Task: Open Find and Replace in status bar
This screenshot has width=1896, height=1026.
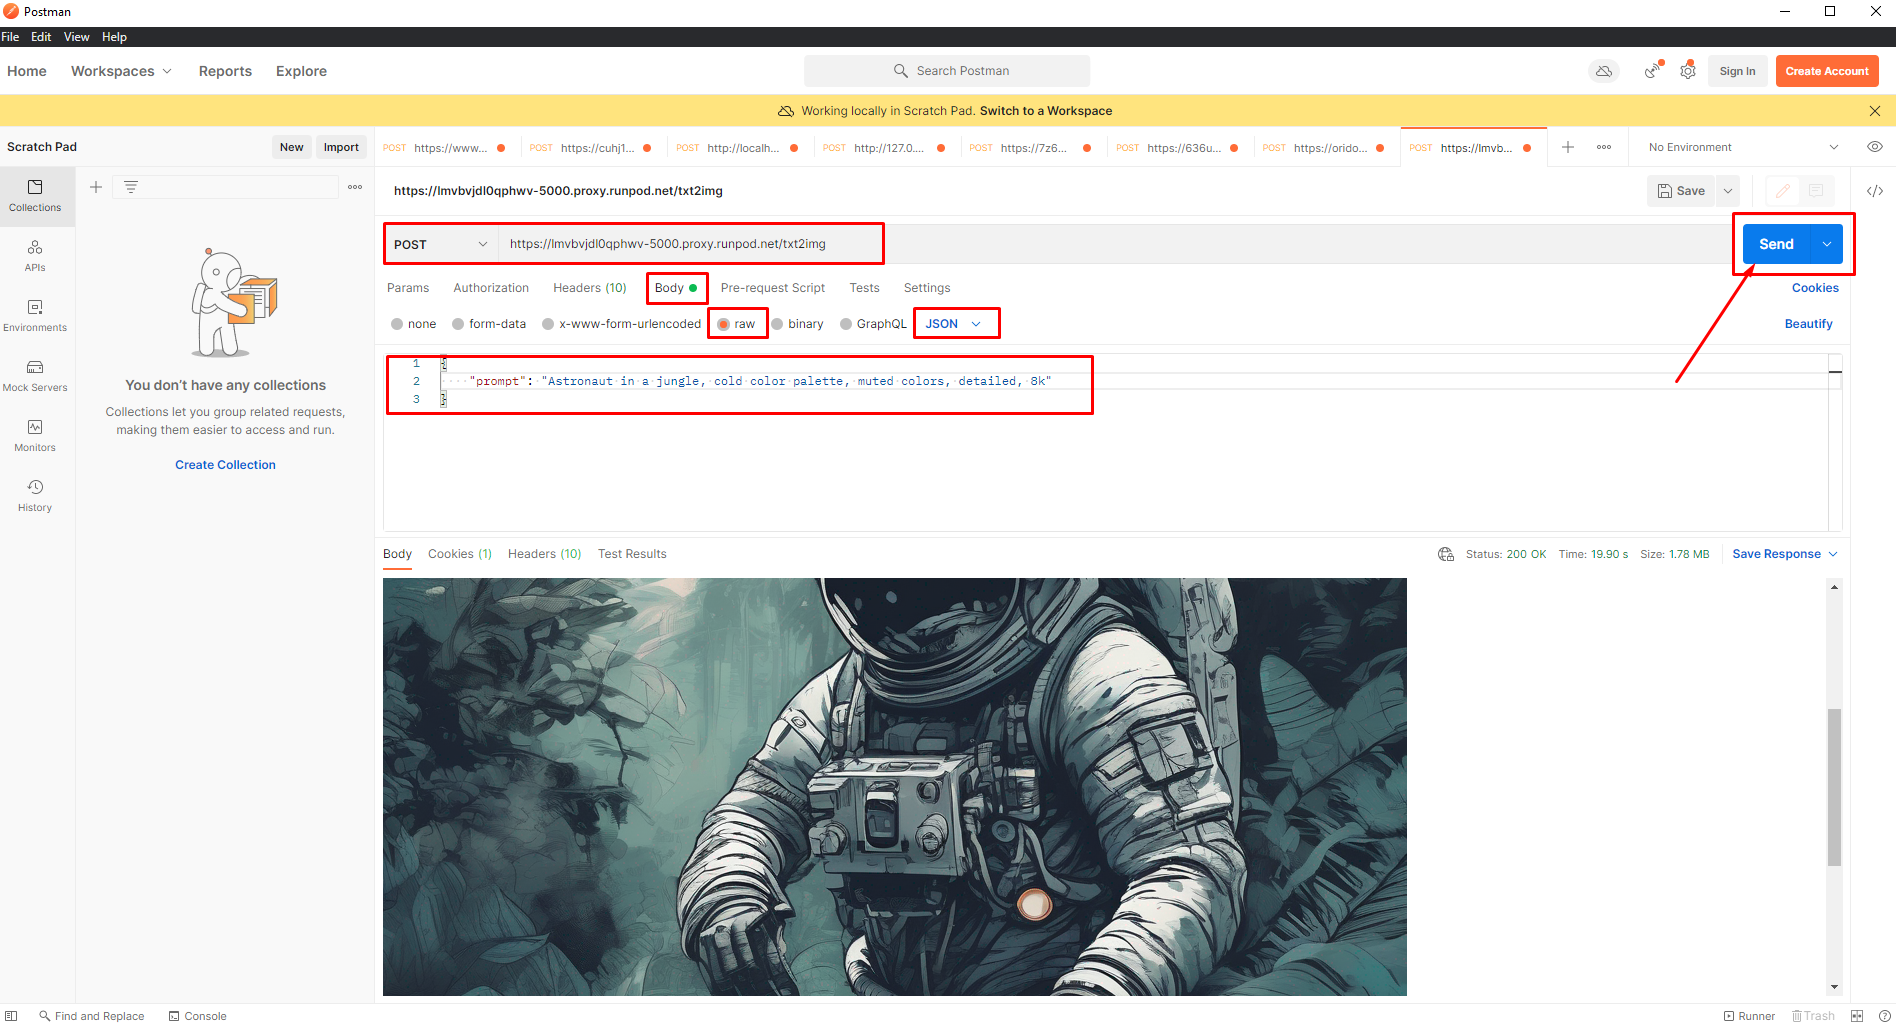Action: (x=92, y=1016)
